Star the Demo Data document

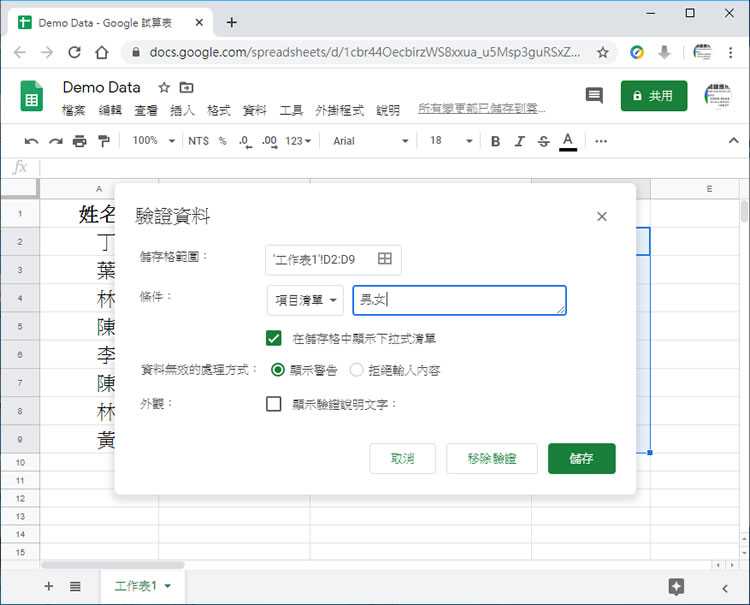[x=164, y=88]
